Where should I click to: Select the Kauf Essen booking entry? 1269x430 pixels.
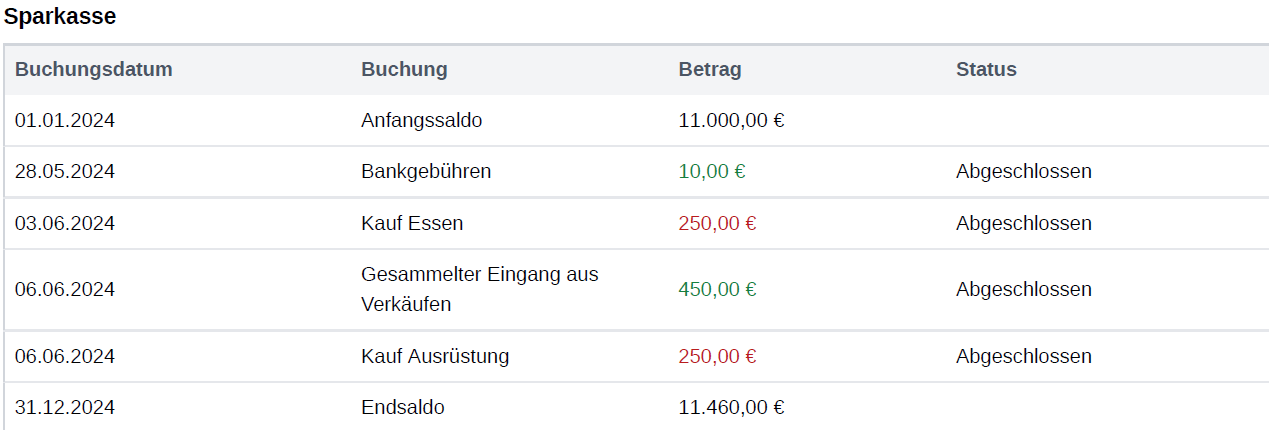pos(412,224)
